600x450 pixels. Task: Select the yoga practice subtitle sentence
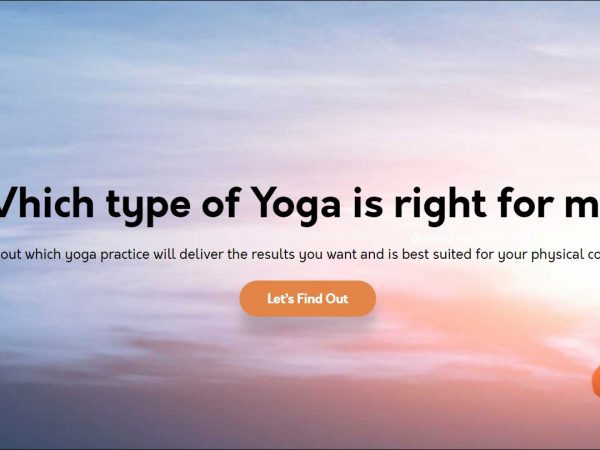click(x=300, y=254)
